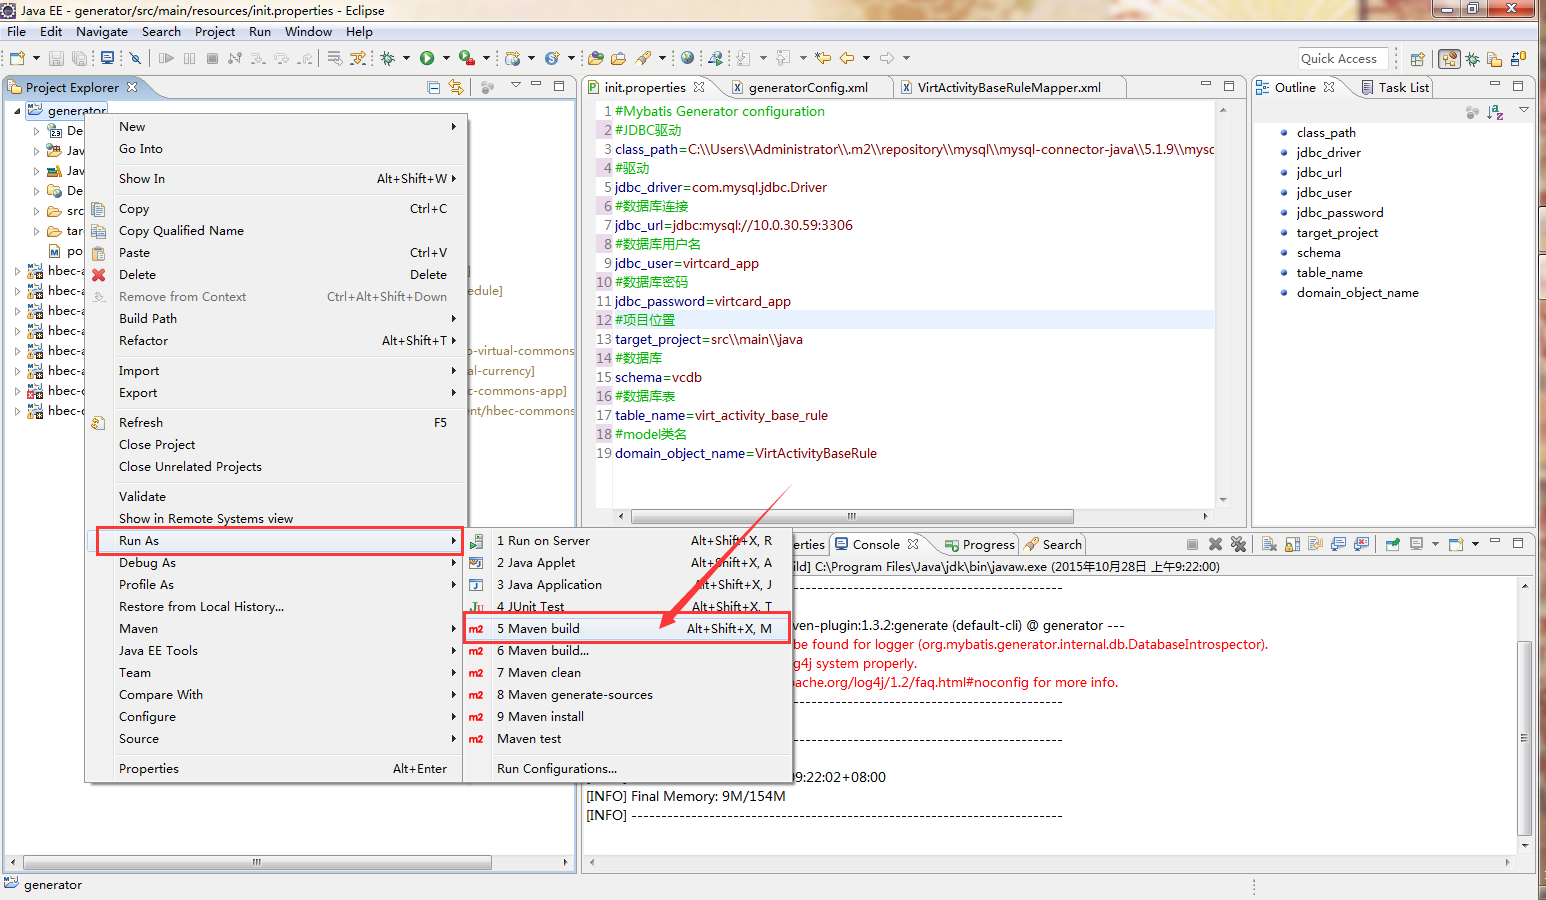Image resolution: width=1546 pixels, height=900 pixels.
Task: Click the Clear Console icon
Action: 1269,544
